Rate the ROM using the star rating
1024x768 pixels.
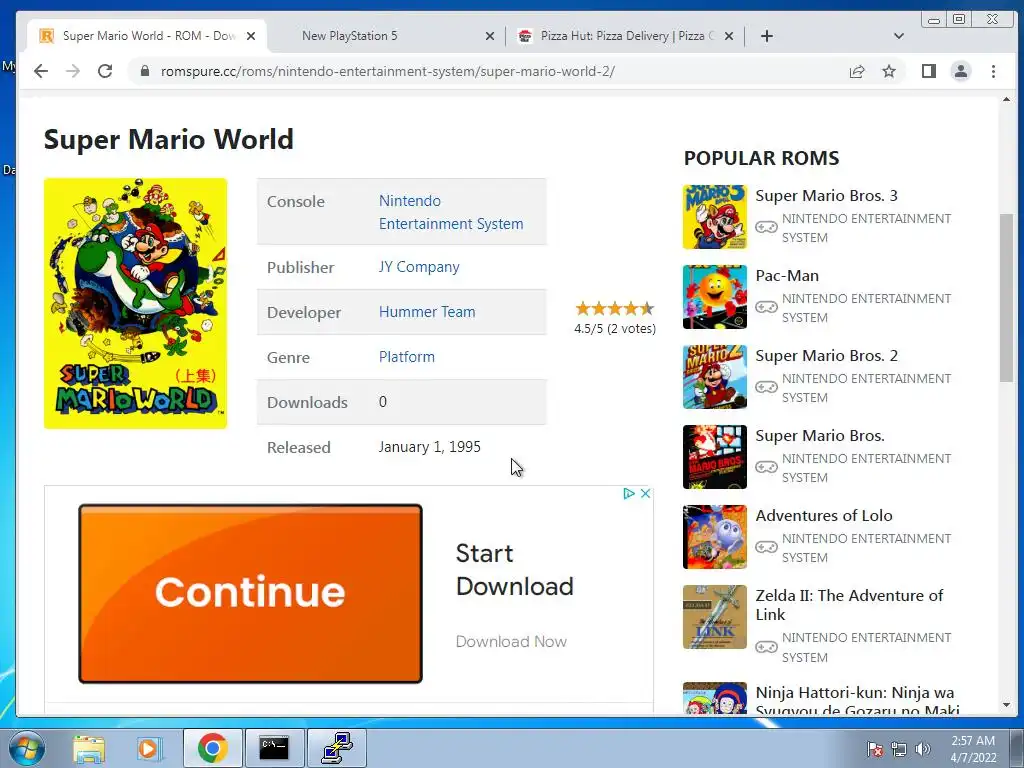pyautogui.click(x=615, y=308)
